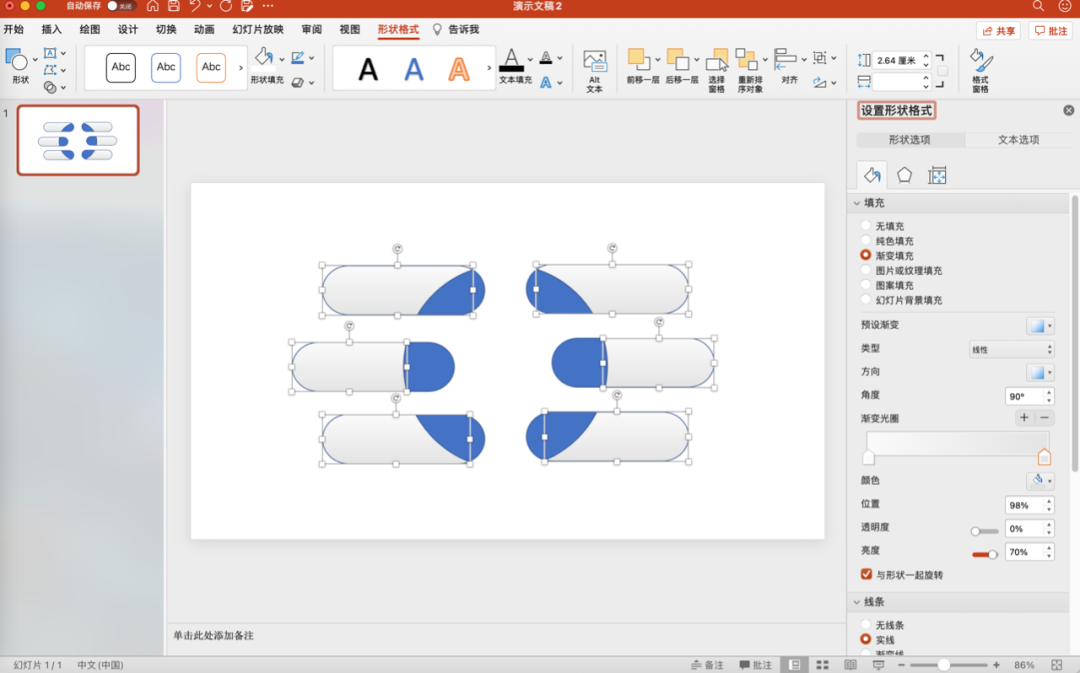Select the 效果 pentagon icon in format panel
Image resolution: width=1080 pixels, height=673 pixels.
[904, 175]
